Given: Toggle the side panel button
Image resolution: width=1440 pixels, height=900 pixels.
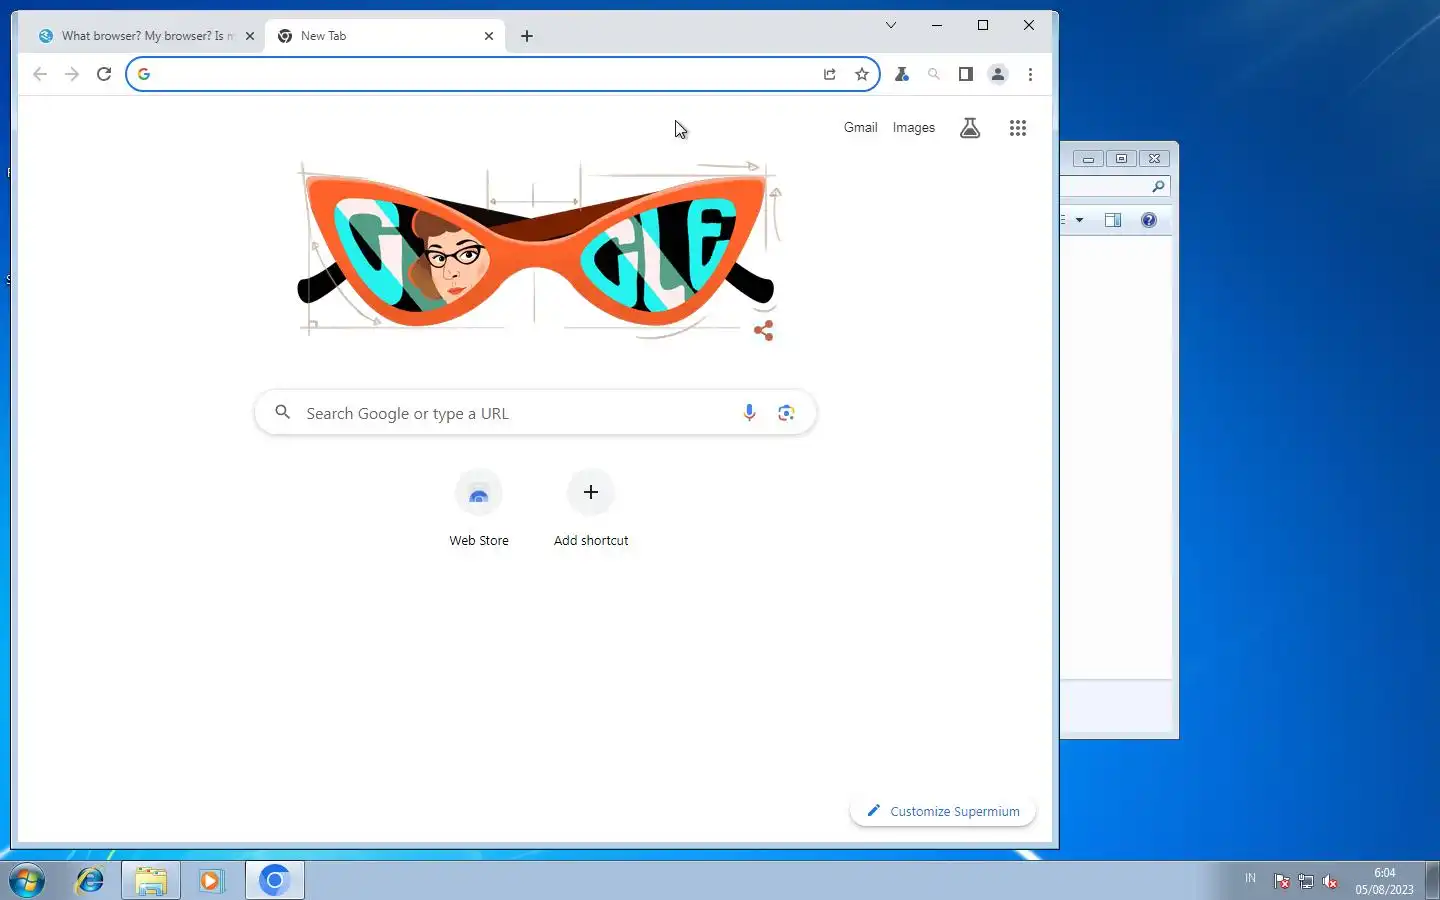Looking at the screenshot, I should 966,74.
